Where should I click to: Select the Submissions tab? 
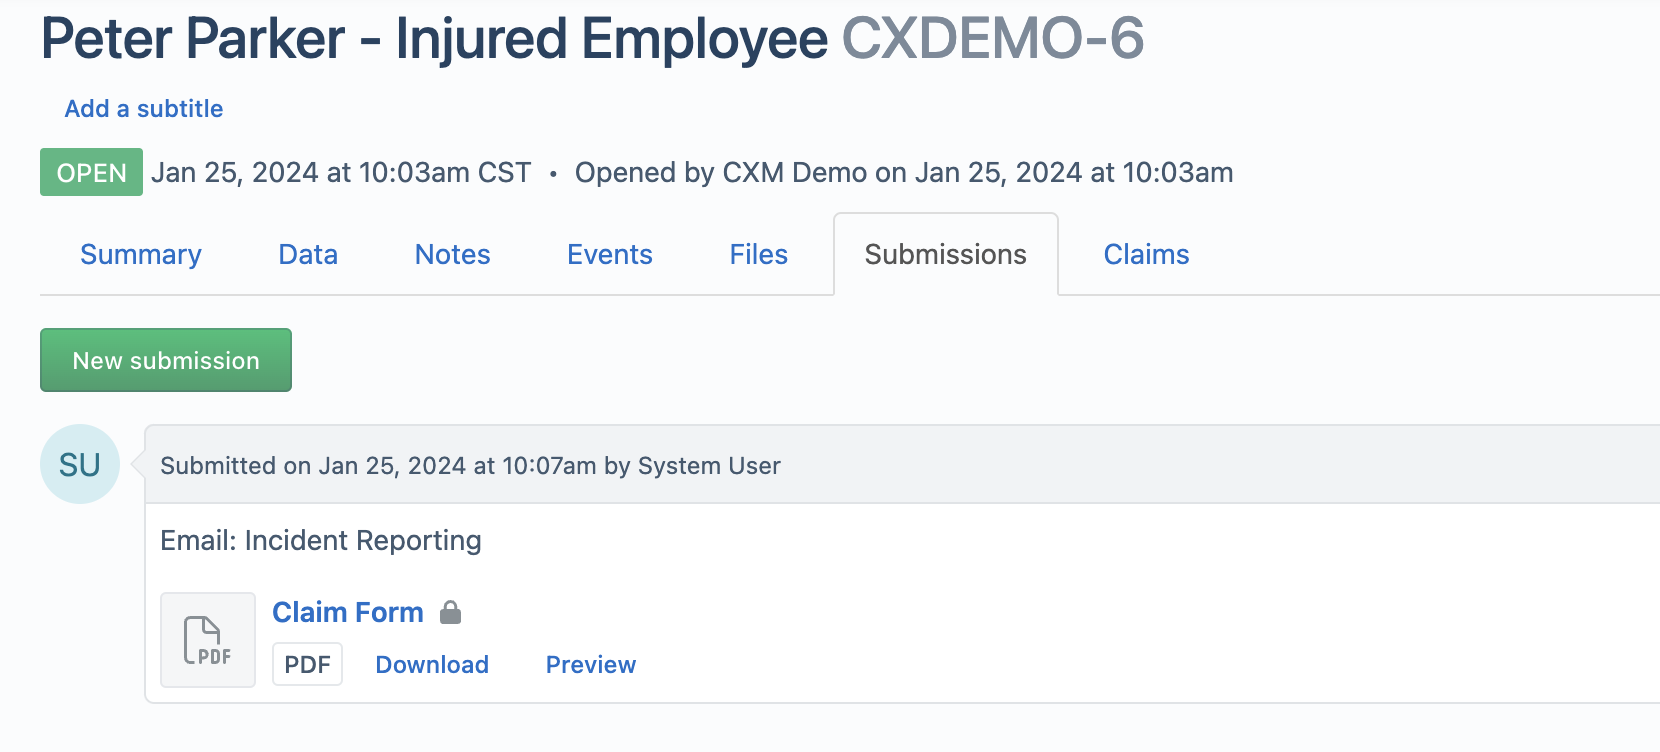[946, 254]
